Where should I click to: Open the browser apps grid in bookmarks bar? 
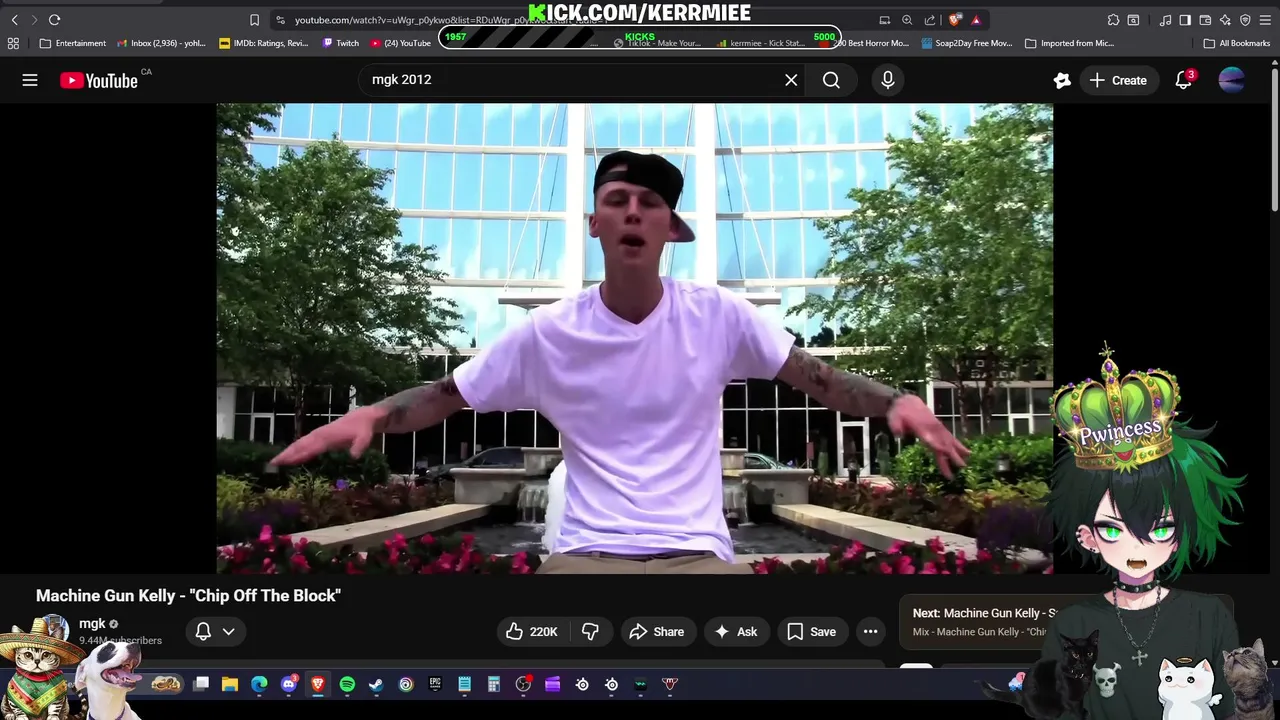point(13,43)
